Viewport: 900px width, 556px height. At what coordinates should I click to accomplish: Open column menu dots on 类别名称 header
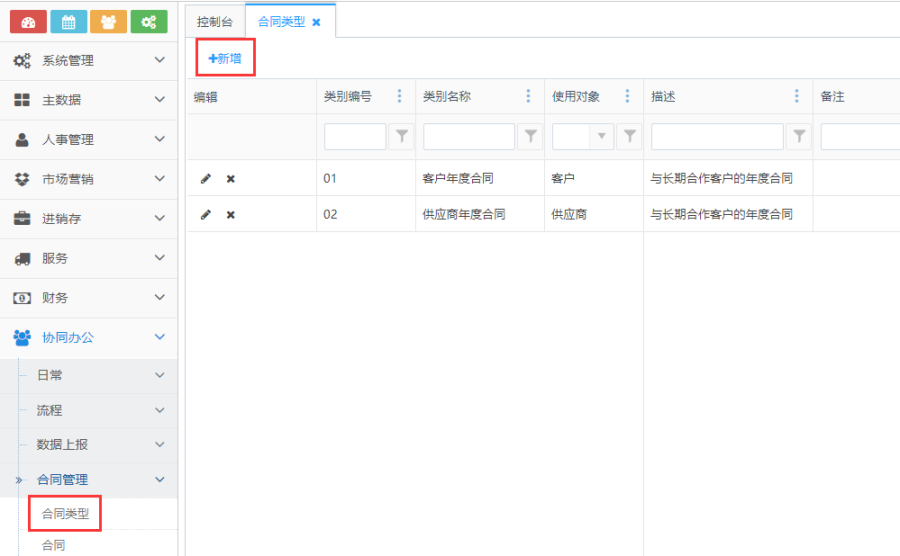528,96
